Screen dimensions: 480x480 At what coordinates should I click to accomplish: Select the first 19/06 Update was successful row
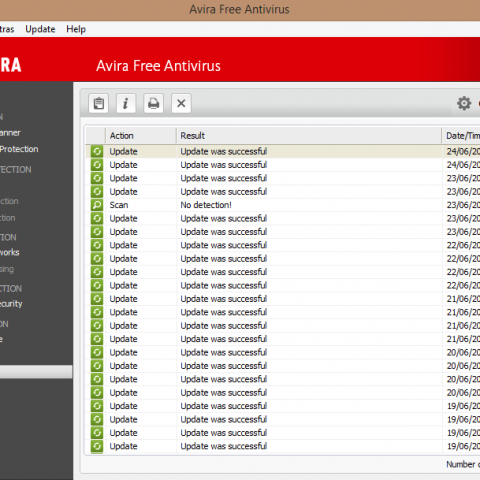coord(283,406)
